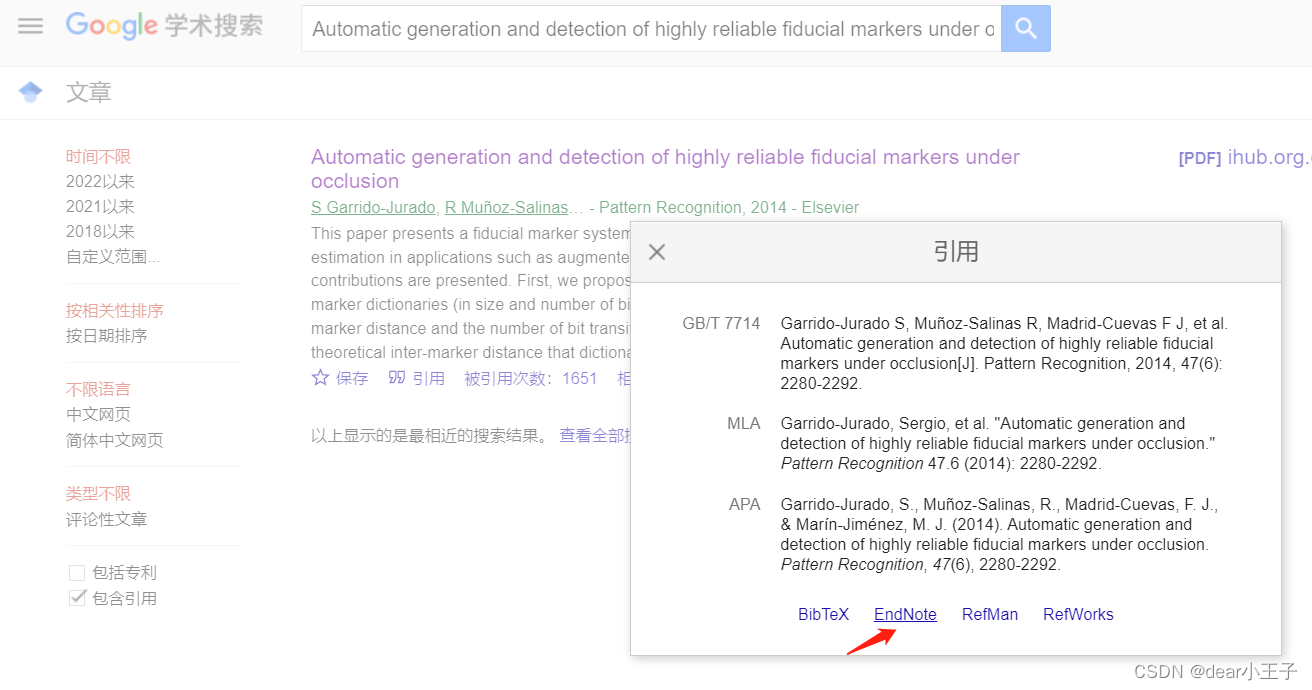Open the hamburger menu icon
This screenshot has height=690, width=1312.
[31, 27]
